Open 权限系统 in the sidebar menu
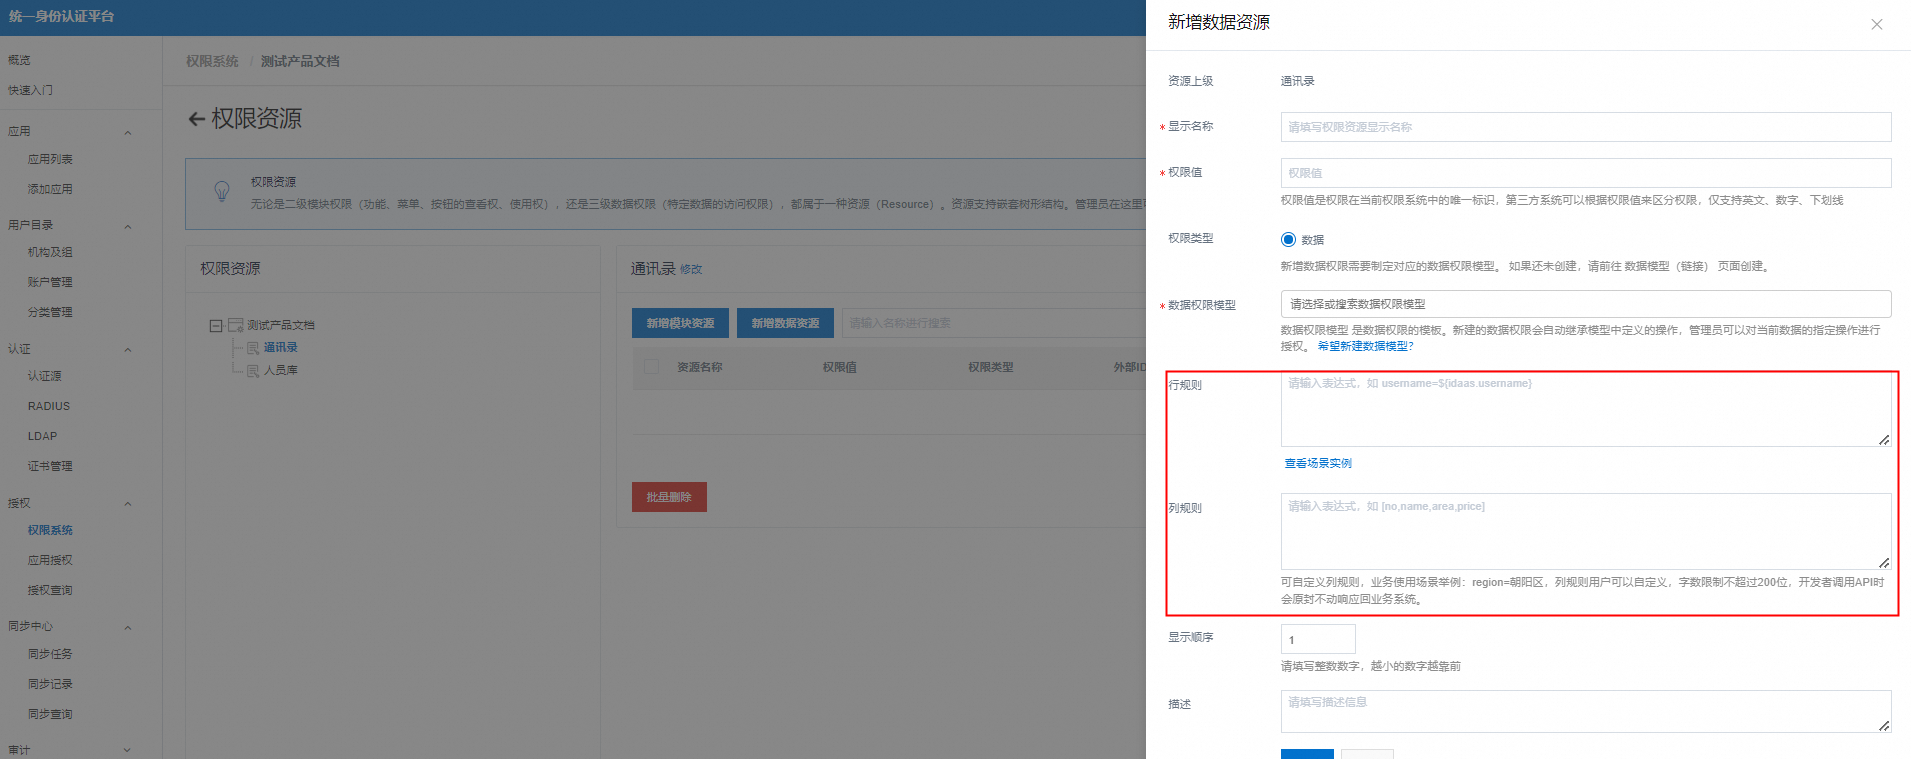The height and width of the screenshot is (759, 1911). click(x=50, y=530)
